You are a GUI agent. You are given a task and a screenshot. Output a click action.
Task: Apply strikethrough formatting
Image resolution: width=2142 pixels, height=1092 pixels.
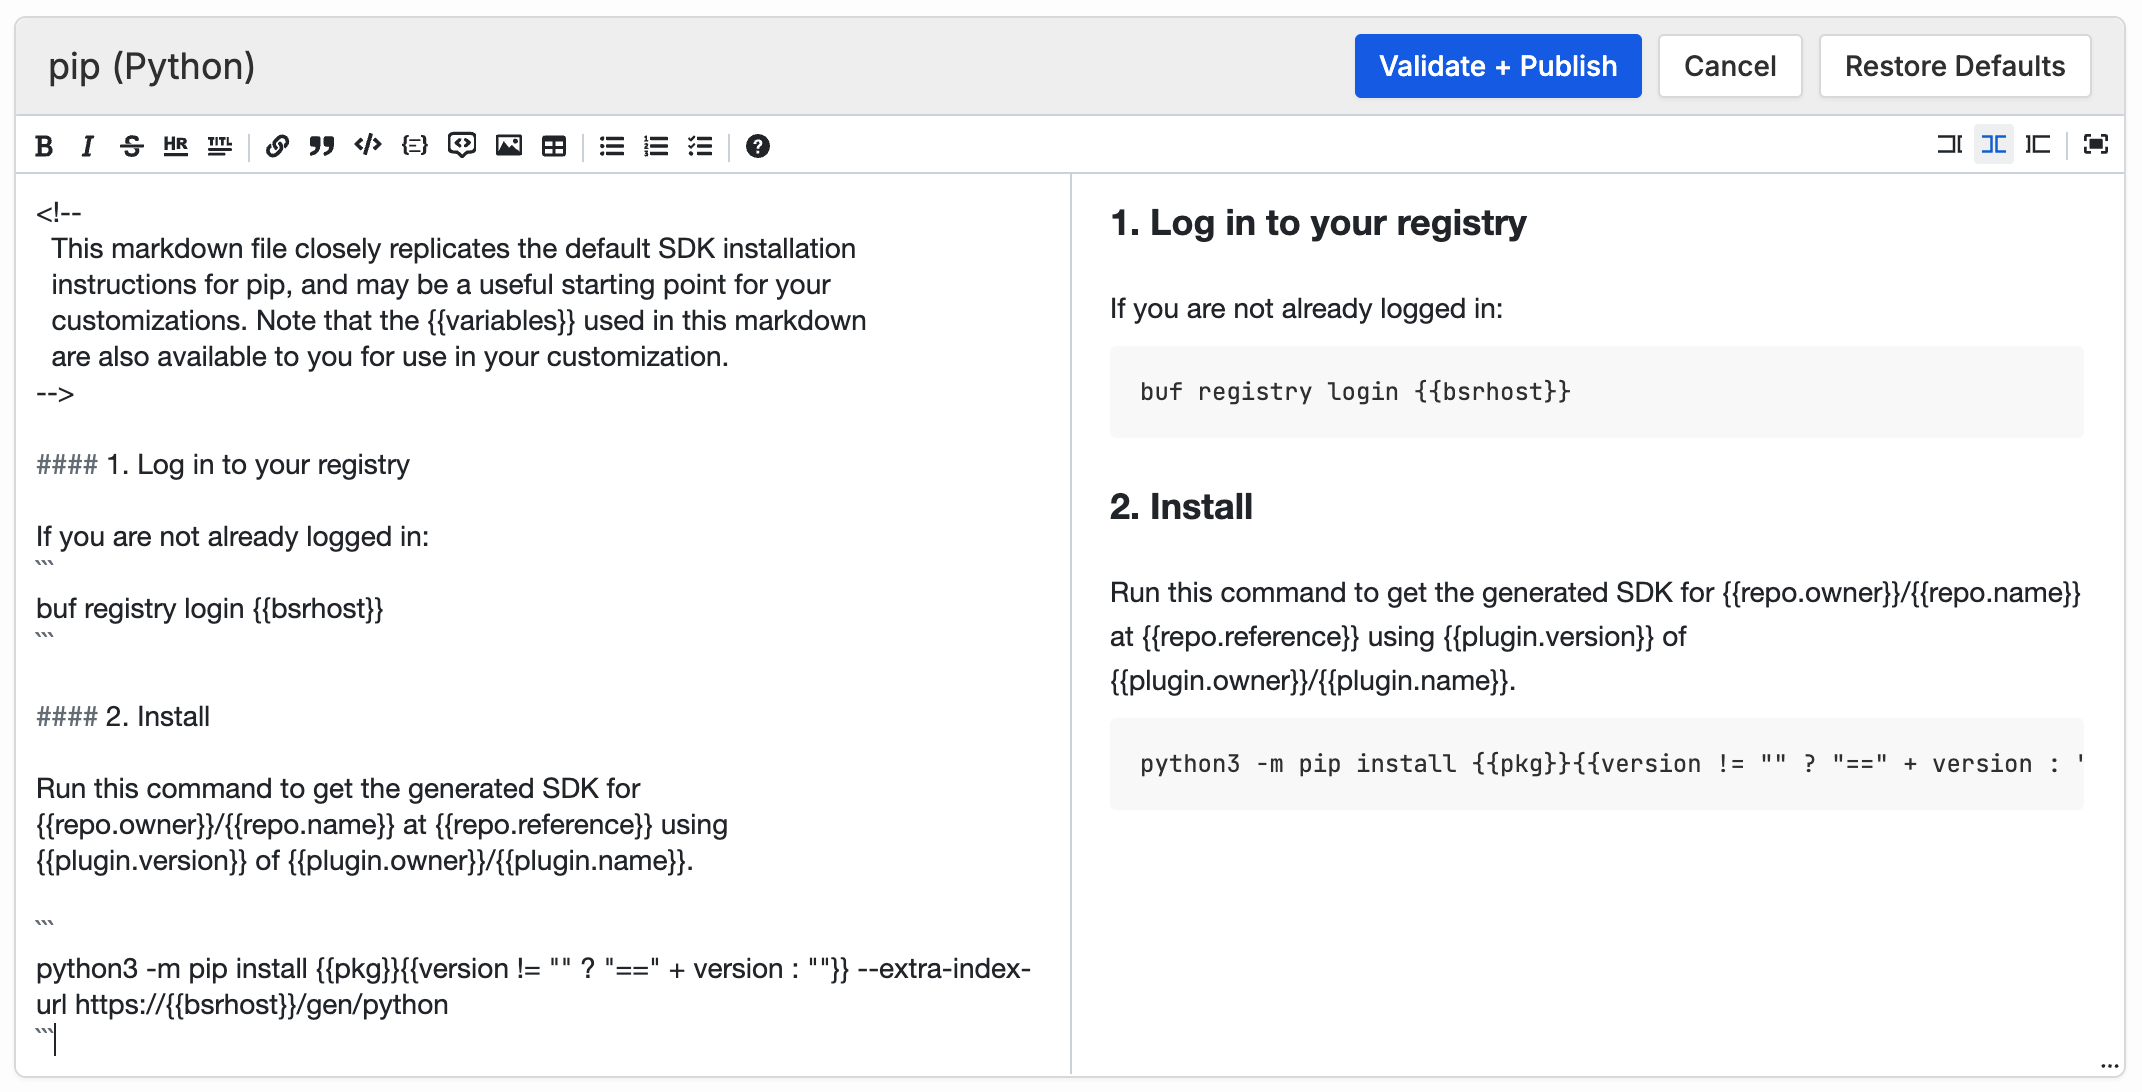pyautogui.click(x=132, y=146)
